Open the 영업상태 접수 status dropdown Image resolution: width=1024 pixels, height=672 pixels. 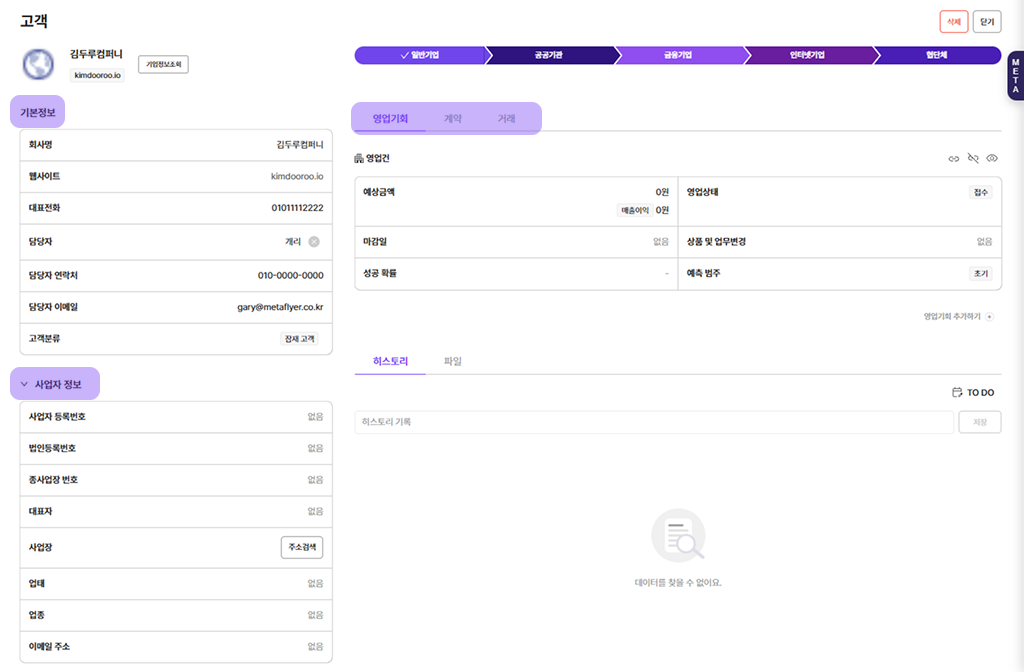(x=980, y=192)
